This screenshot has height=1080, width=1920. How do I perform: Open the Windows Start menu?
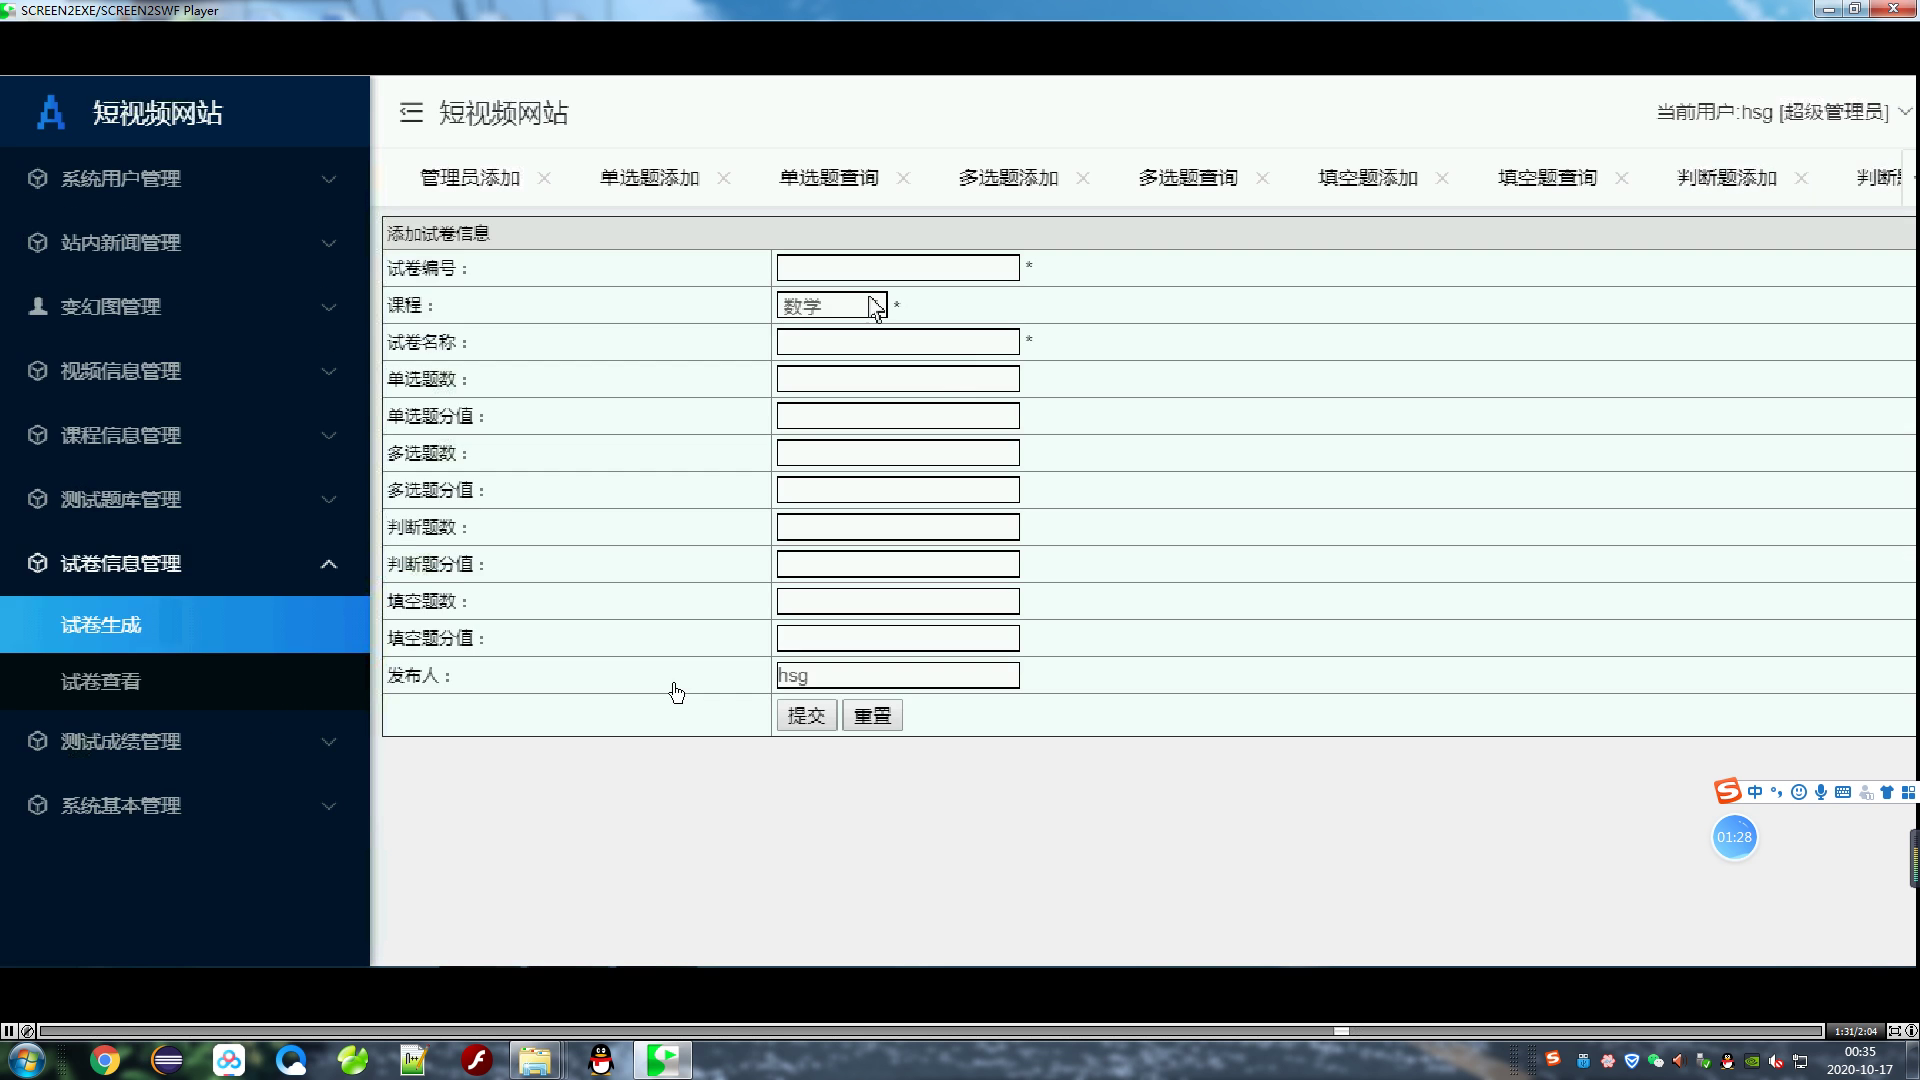[27, 1060]
